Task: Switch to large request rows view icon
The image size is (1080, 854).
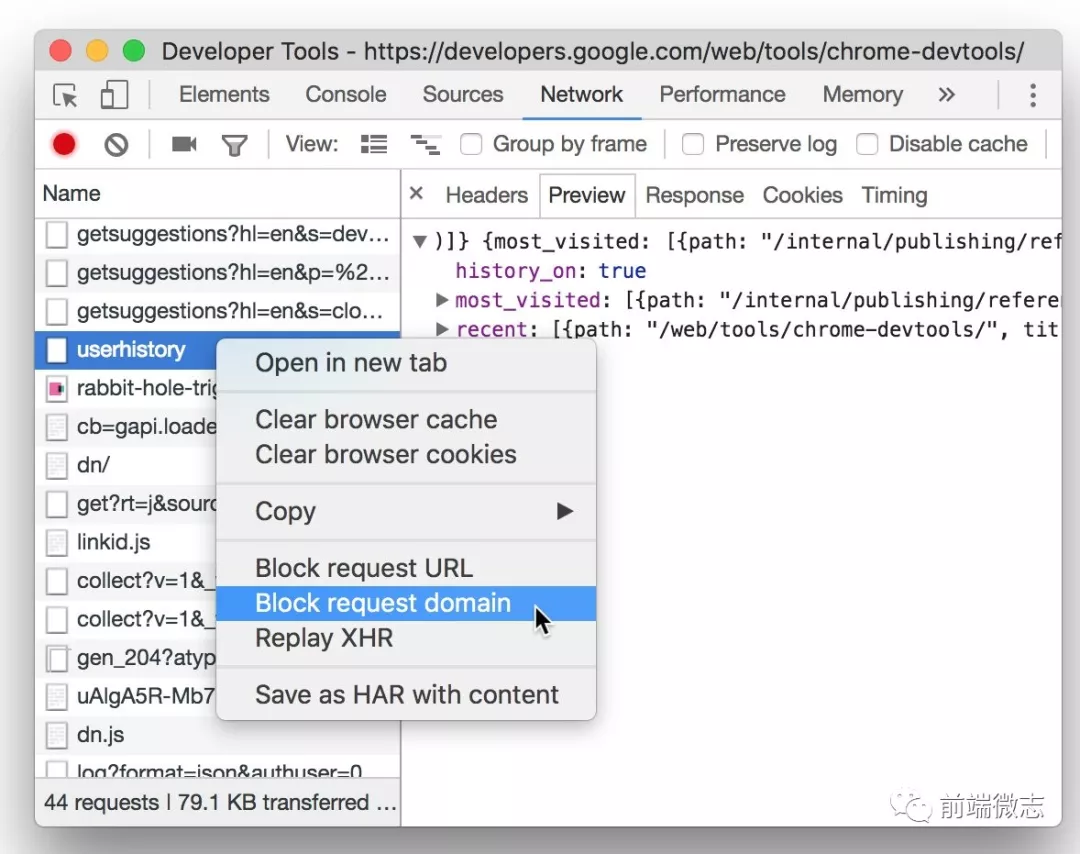Action: coord(374,144)
